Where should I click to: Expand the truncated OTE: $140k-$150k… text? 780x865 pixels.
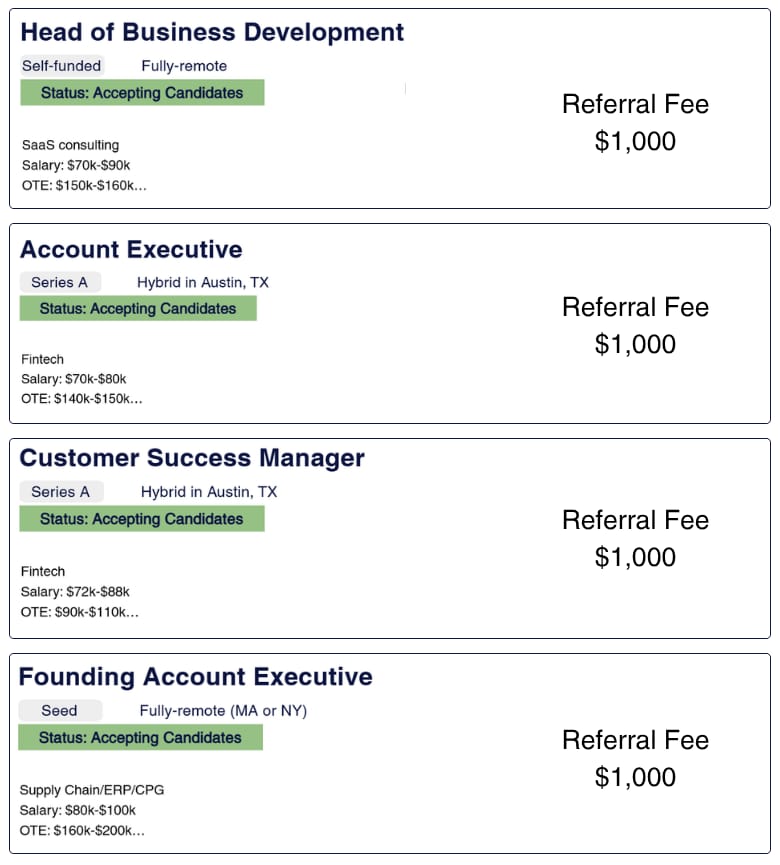click(x=82, y=398)
